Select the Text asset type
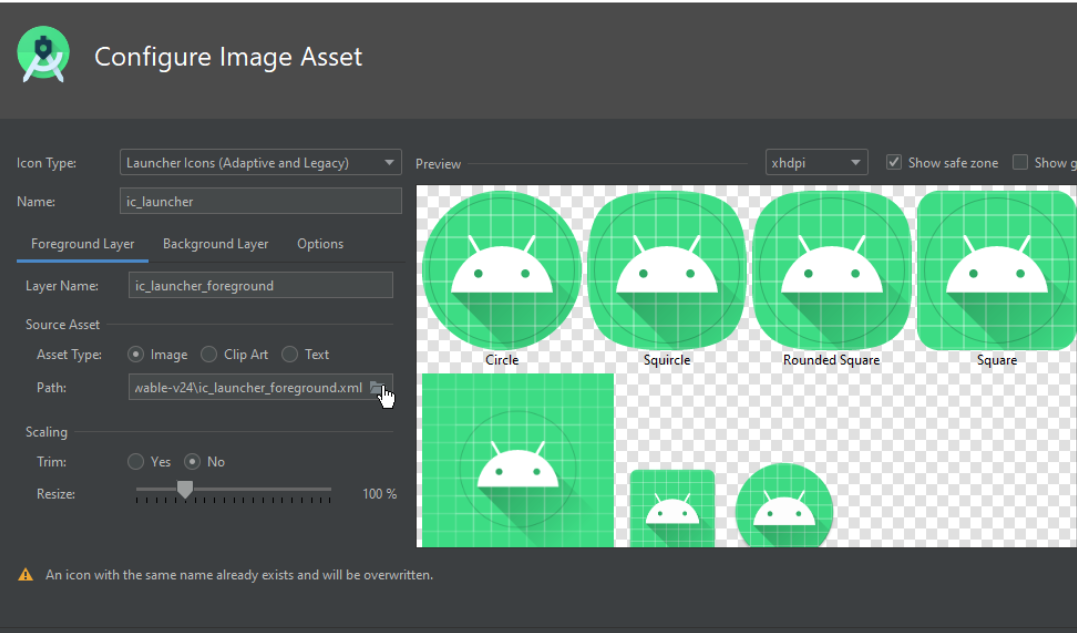Screen dimensions: 1077x633 (x=290, y=354)
